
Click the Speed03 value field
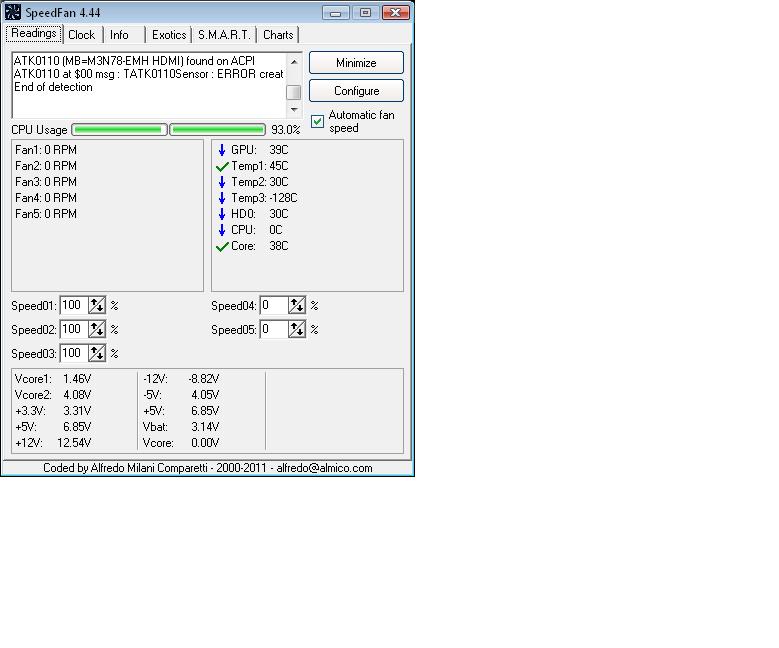(x=74, y=353)
